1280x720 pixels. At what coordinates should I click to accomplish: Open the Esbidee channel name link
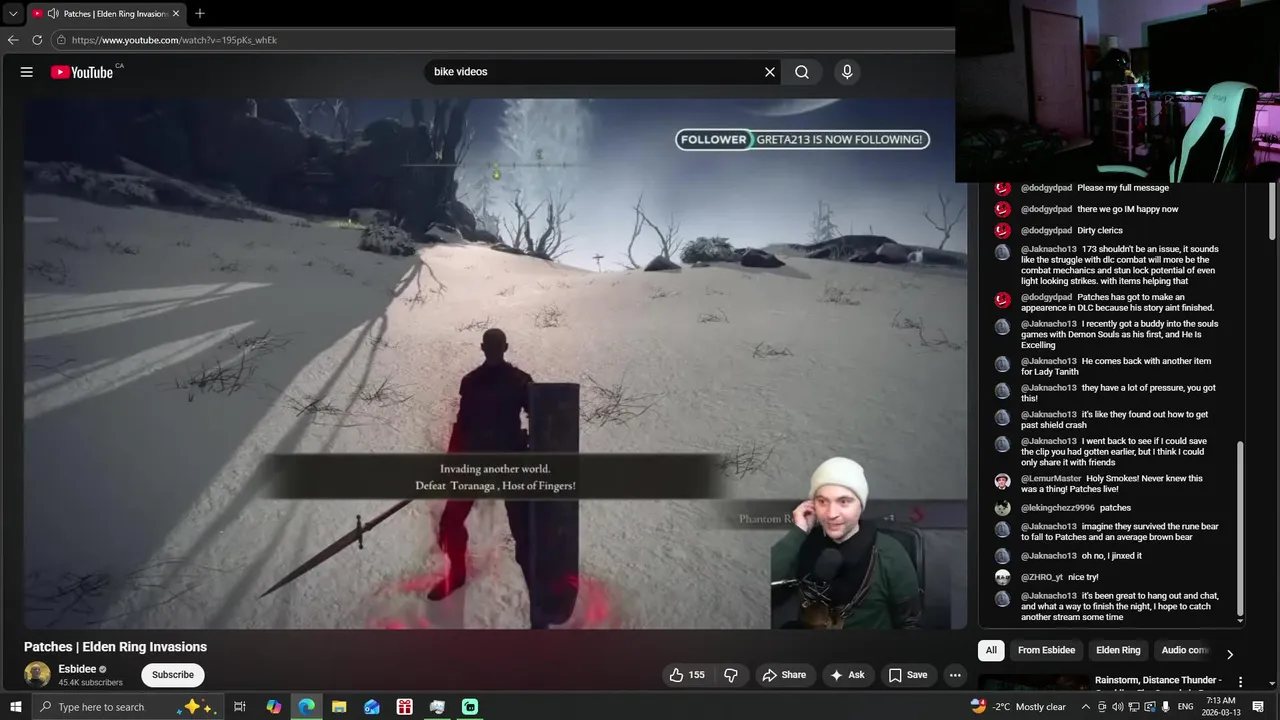pos(77,669)
